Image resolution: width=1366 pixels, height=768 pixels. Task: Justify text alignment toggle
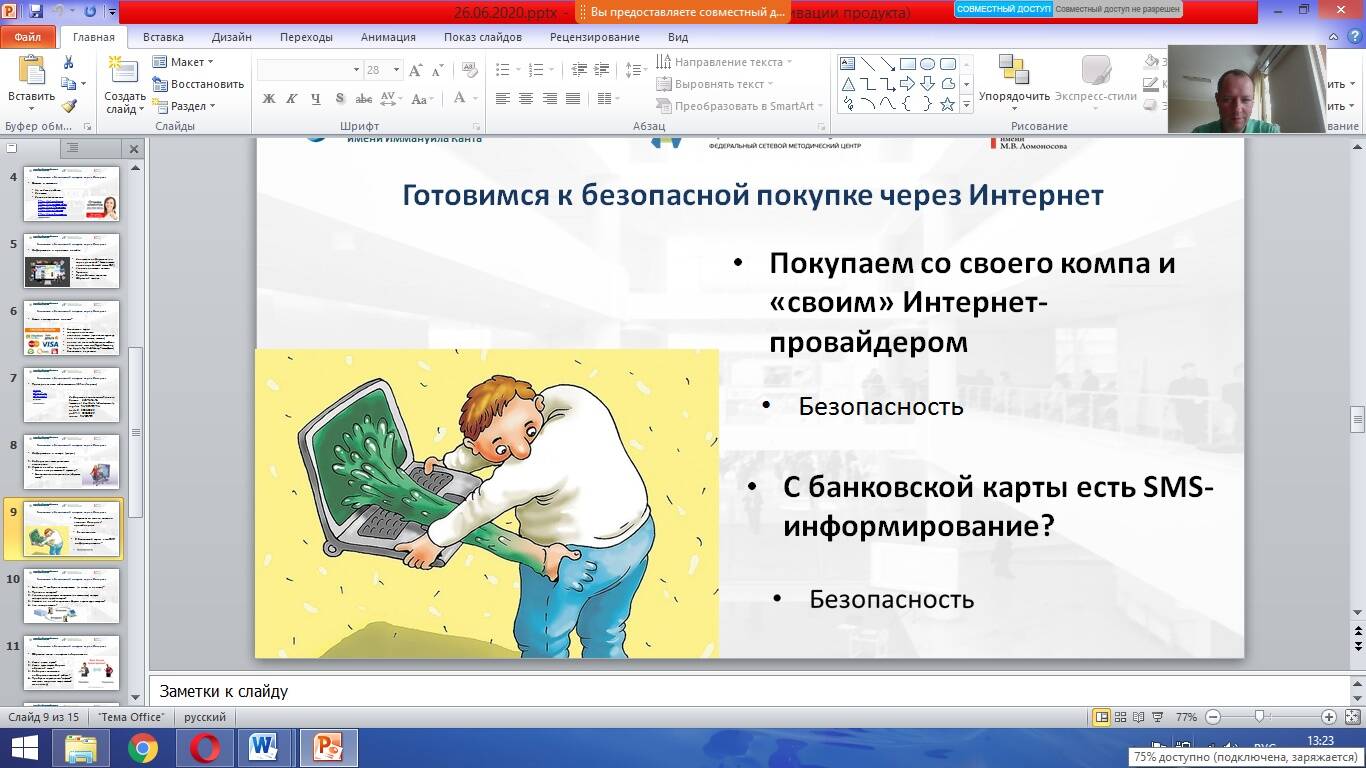[x=573, y=98]
